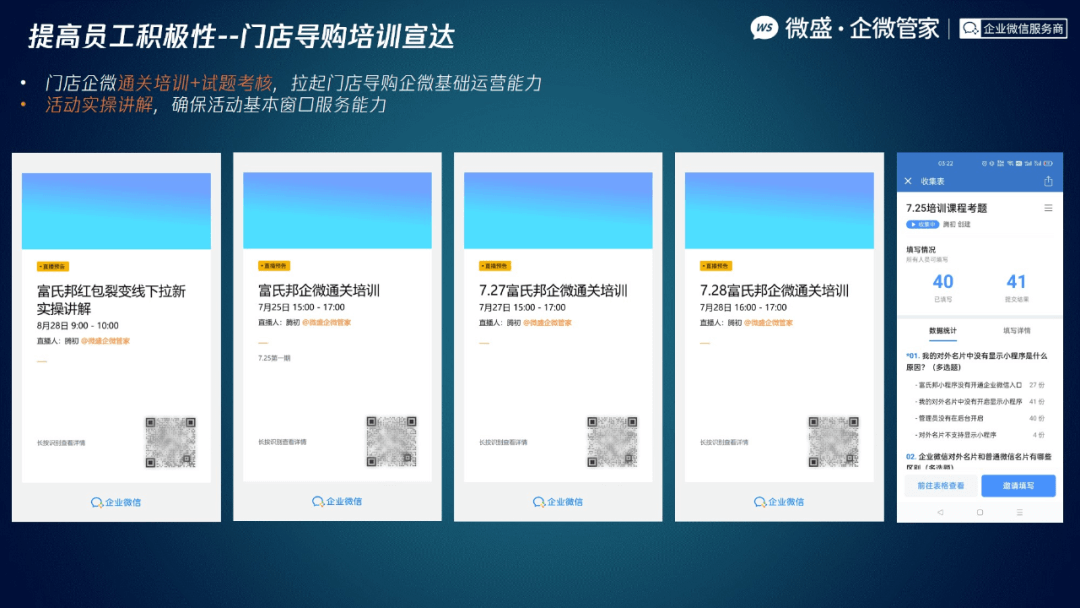Click the QR code on 7.28富氏邦企微通关培训 card
The image size is (1080, 608).
(833, 441)
